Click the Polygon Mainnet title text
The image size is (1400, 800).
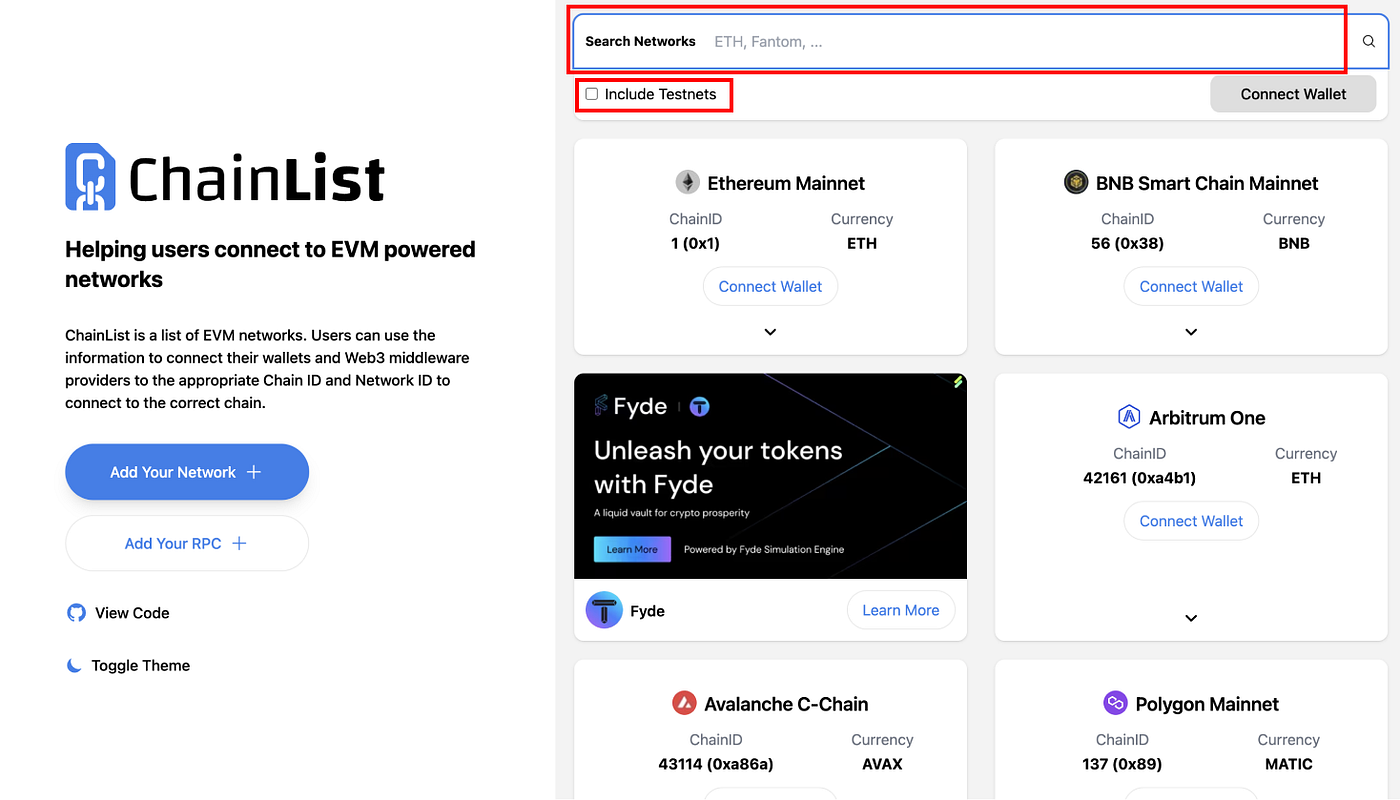click(x=1207, y=704)
